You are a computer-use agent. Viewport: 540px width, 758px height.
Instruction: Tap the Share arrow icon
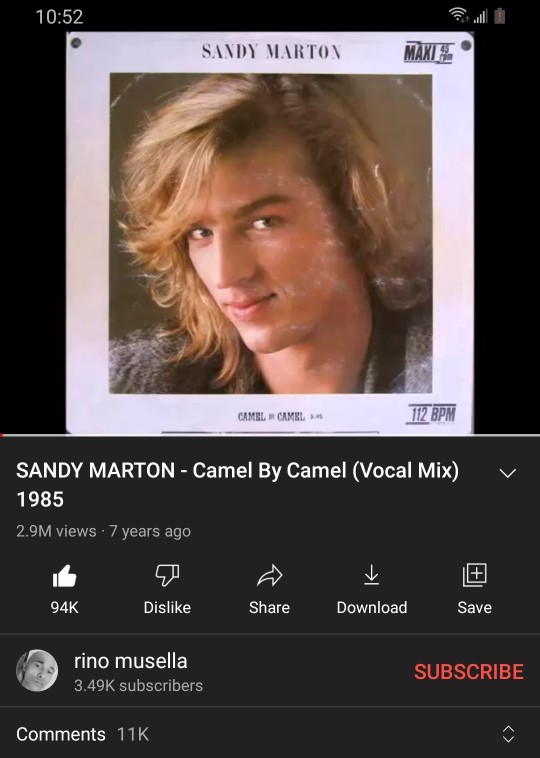[x=269, y=575]
